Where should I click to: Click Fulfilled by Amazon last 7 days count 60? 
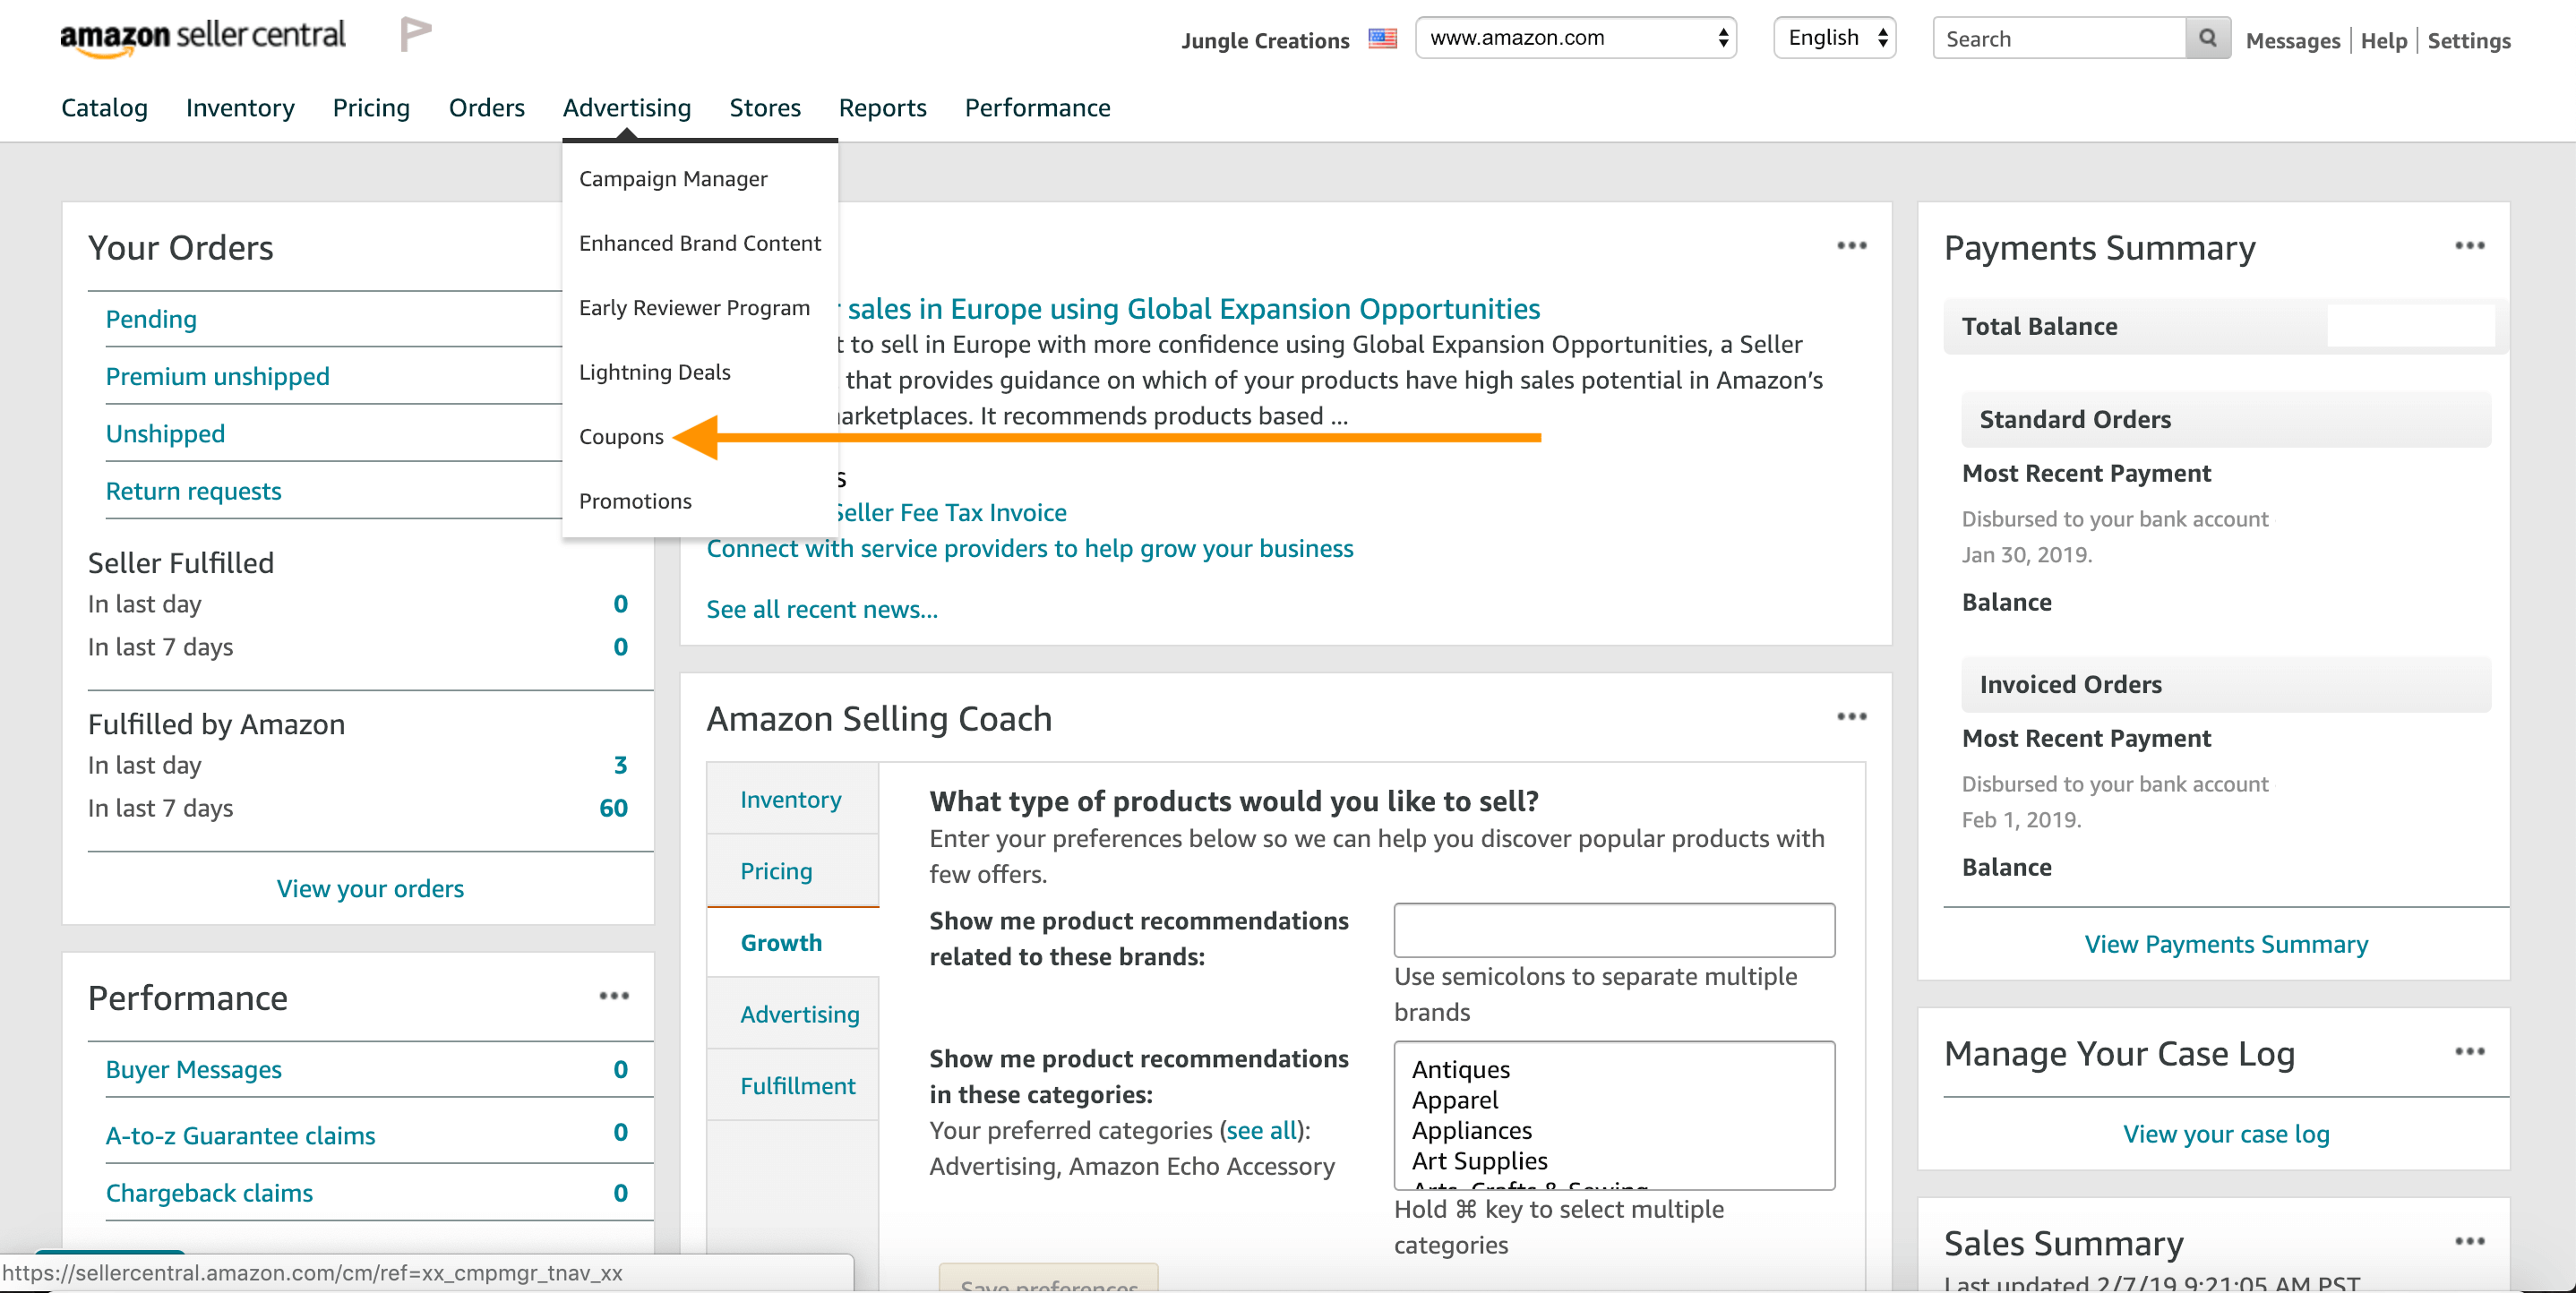point(613,808)
